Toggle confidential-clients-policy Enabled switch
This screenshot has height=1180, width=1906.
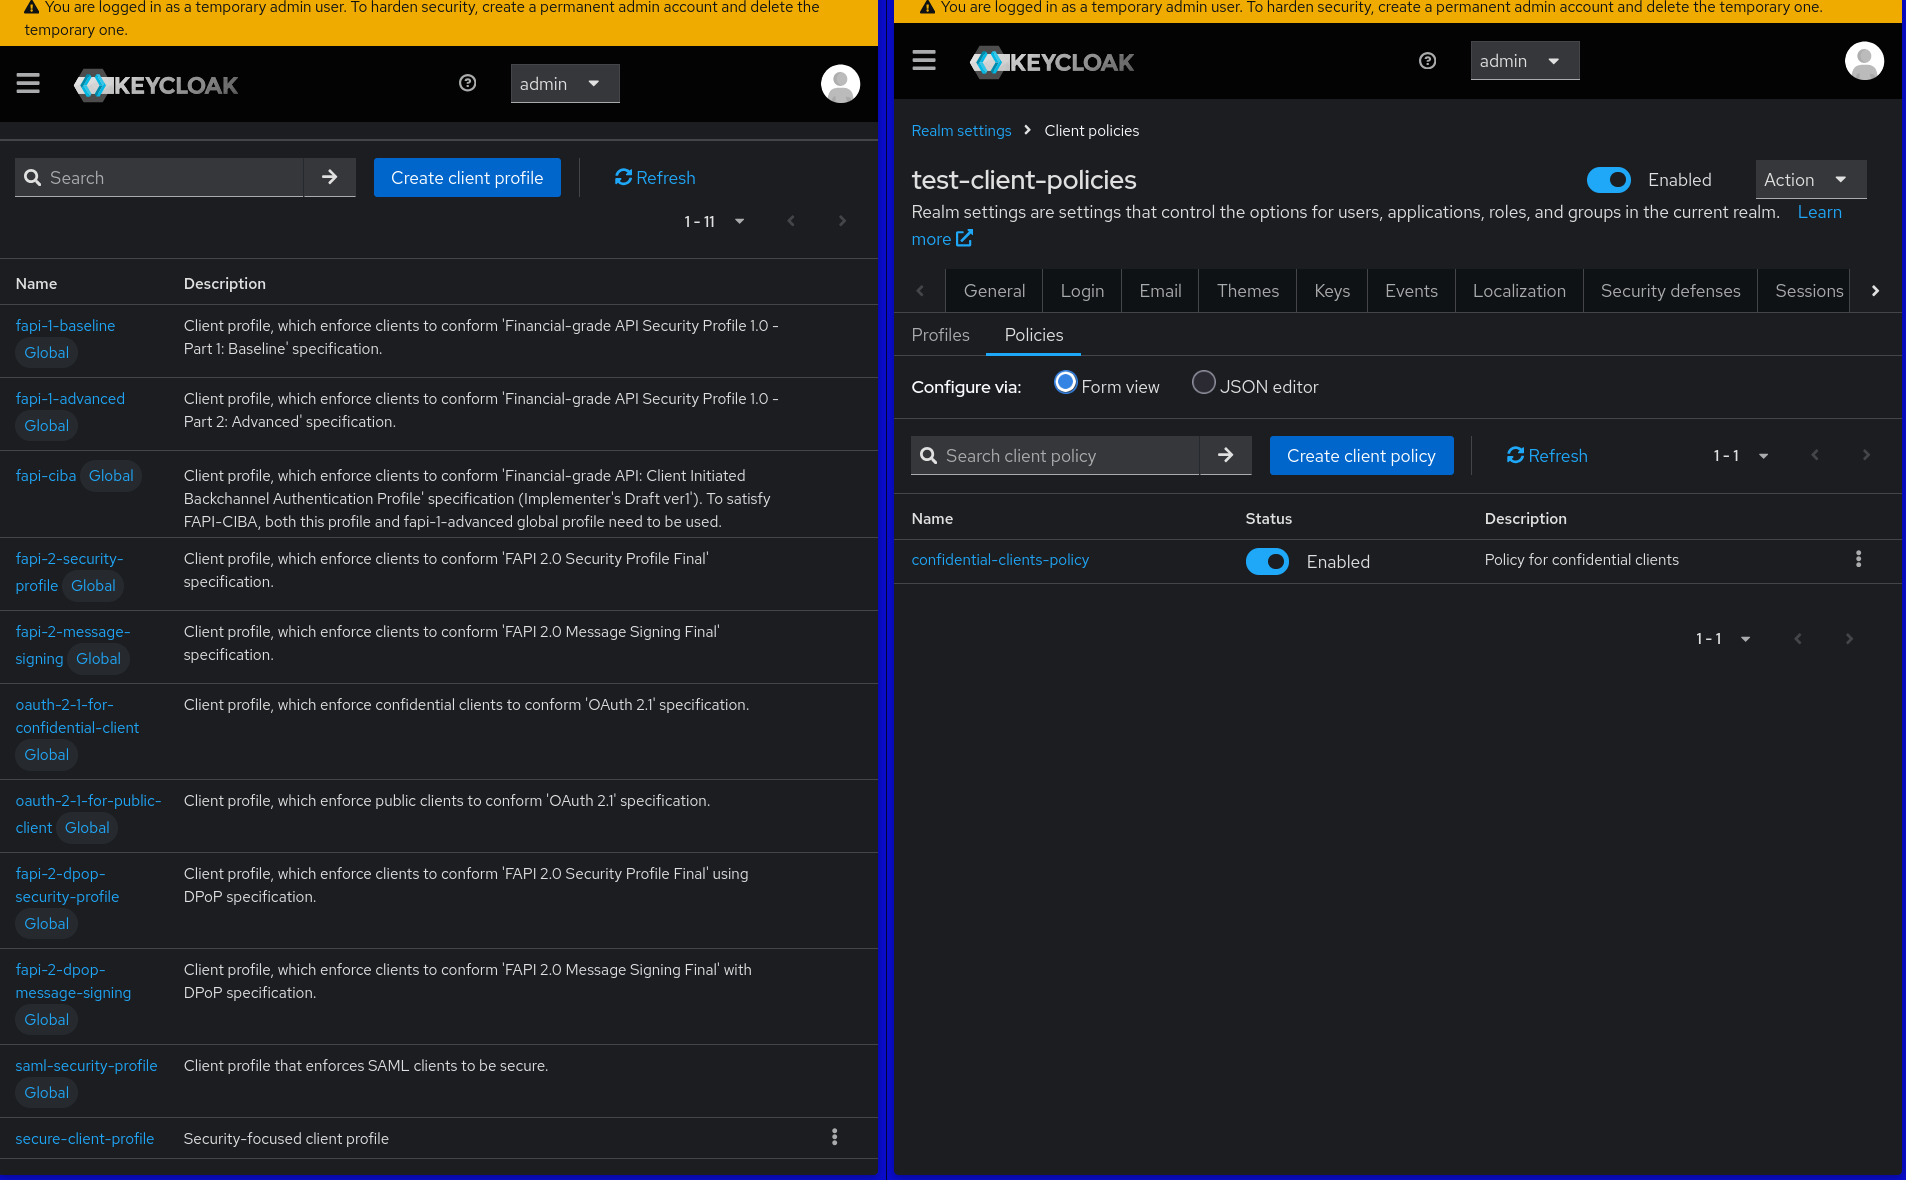click(1267, 562)
